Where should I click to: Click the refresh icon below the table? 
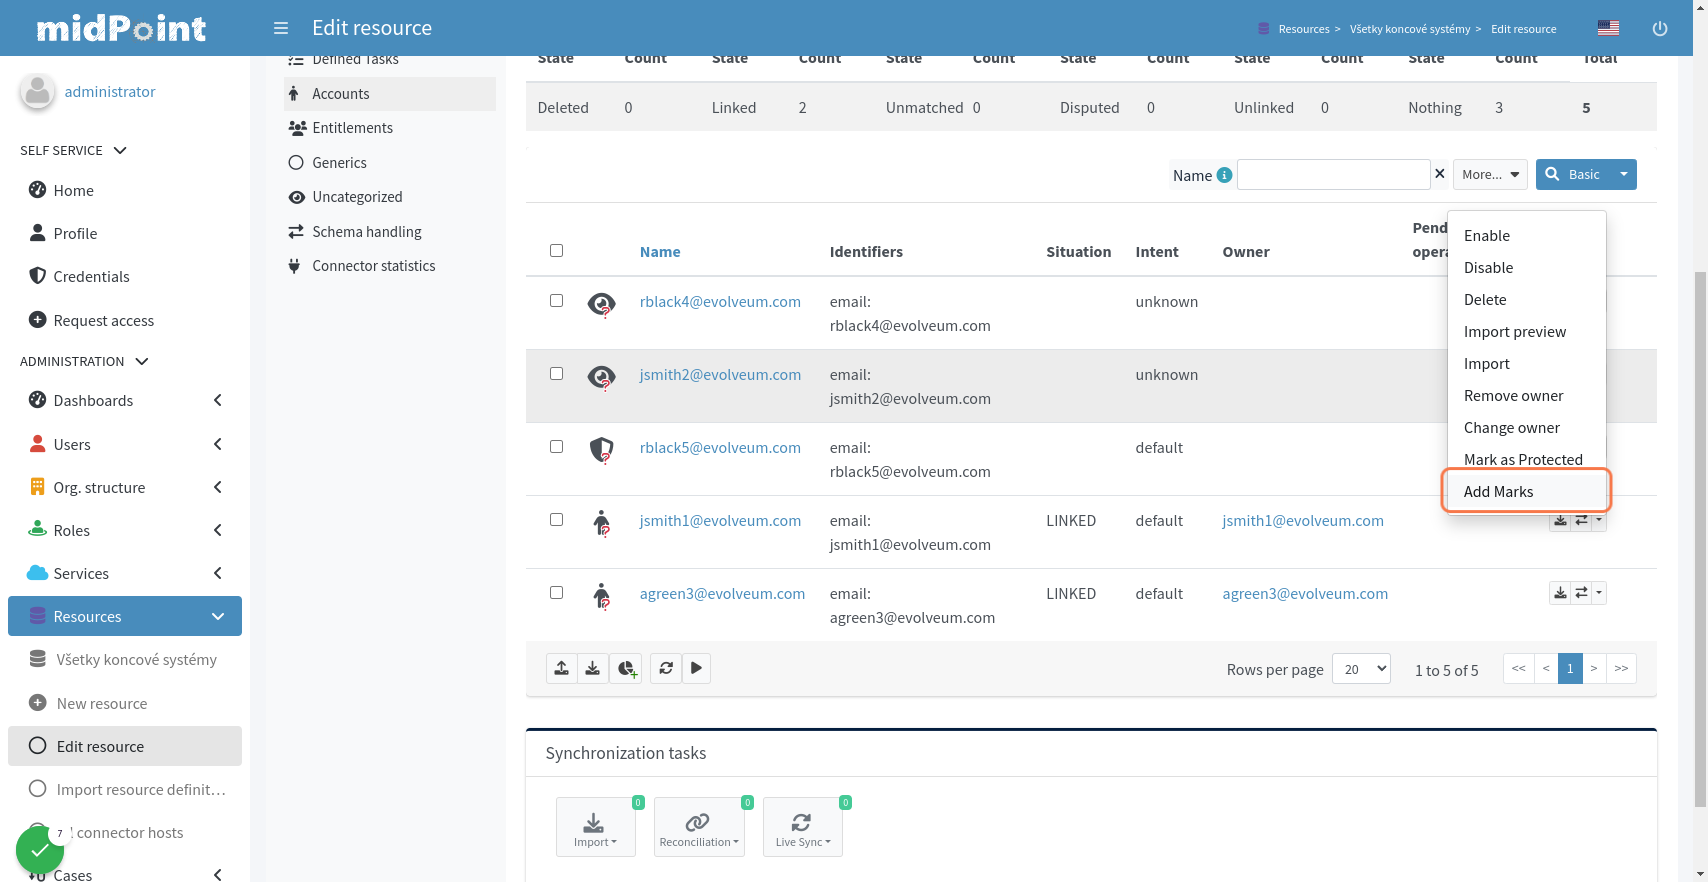point(666,668)
